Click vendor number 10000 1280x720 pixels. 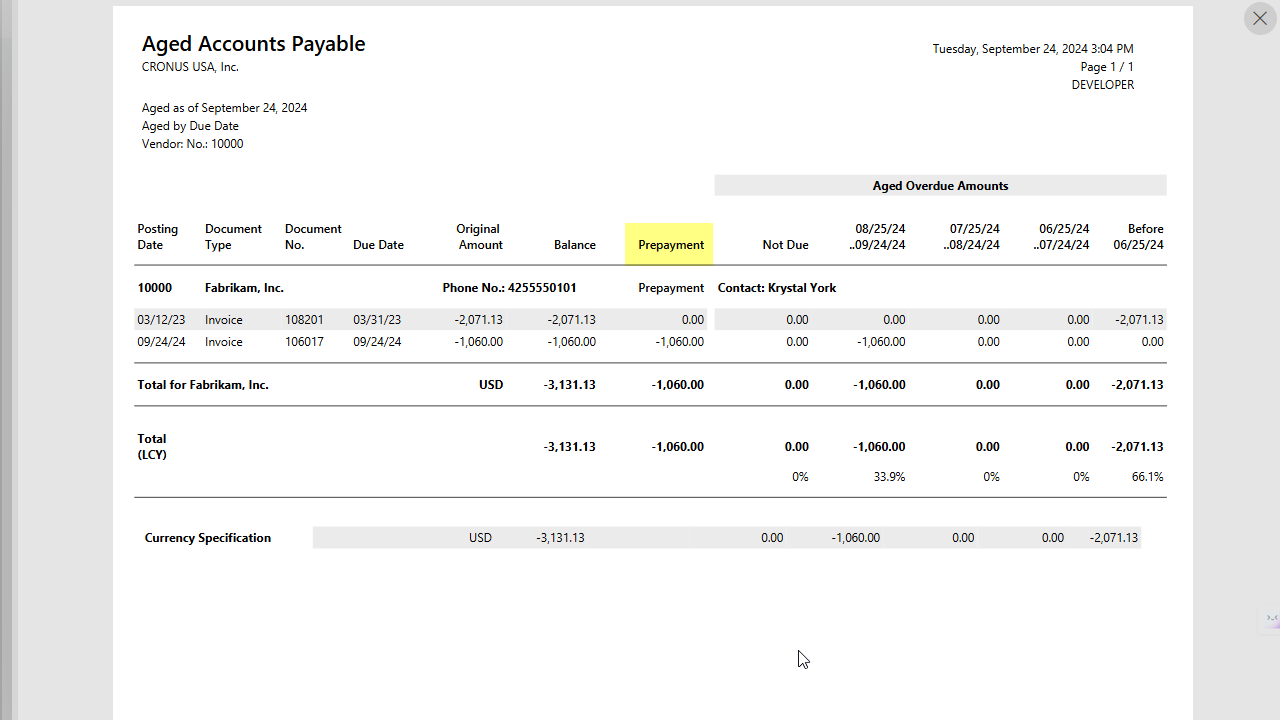(155, 287)
